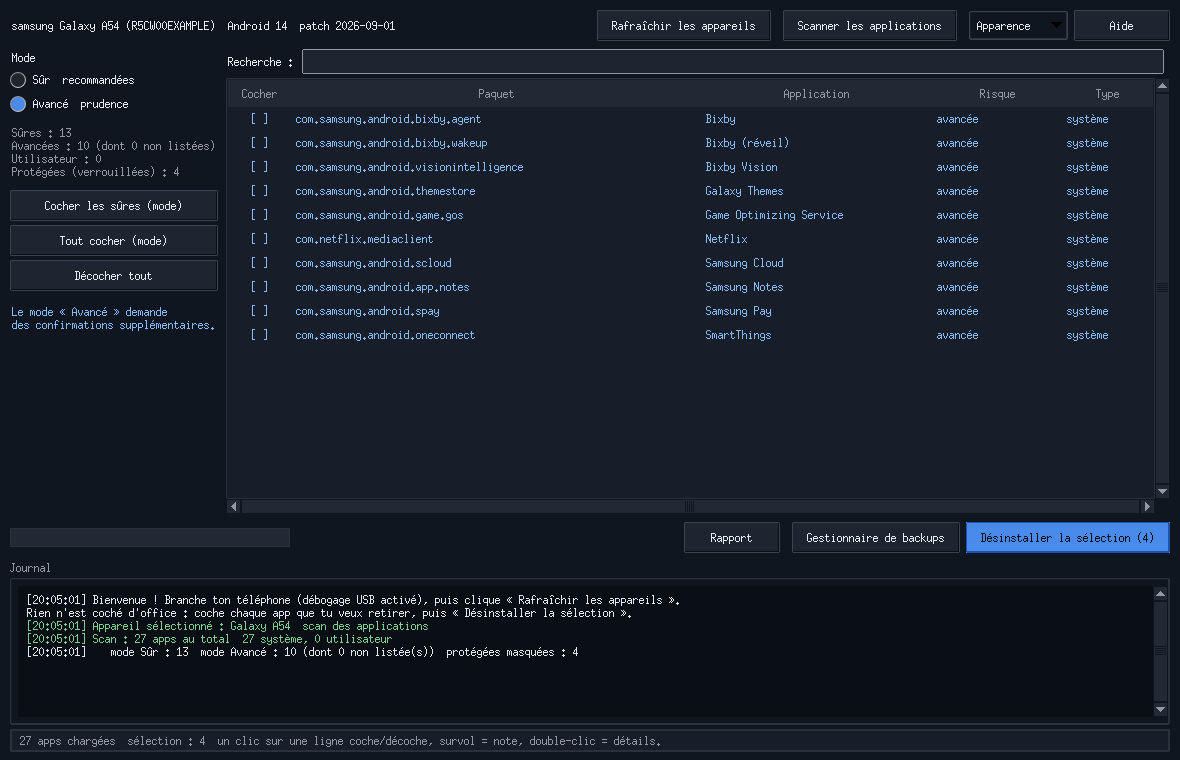This screenshot has width=1180, height=760.
Task: Click 'Désinstaller la sélection (4)' button
Action: [1067, 538]
